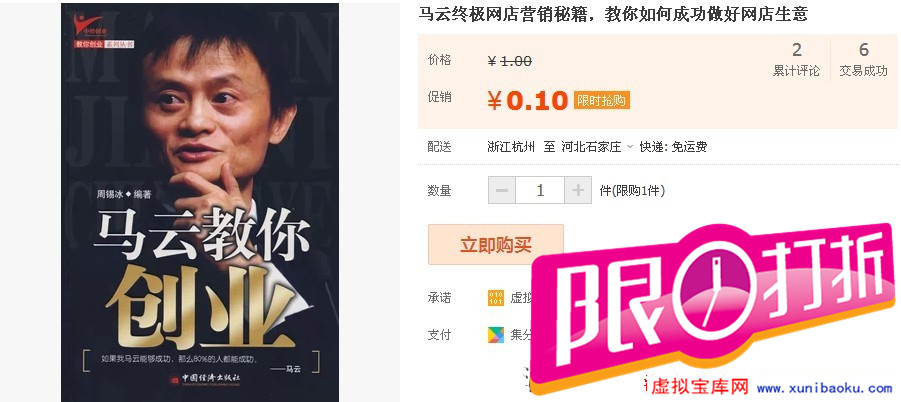Viewport: 901px width, 402px height.
Task: Click the 虚拟宝库网 red watermark text
Action: point(699,388)
